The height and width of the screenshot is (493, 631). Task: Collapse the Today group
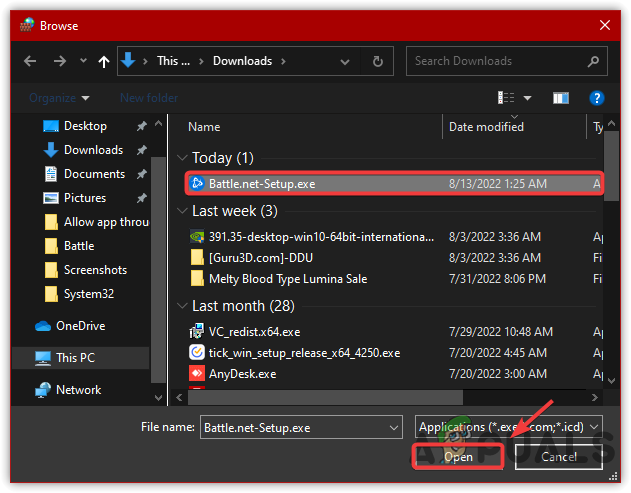181,158
